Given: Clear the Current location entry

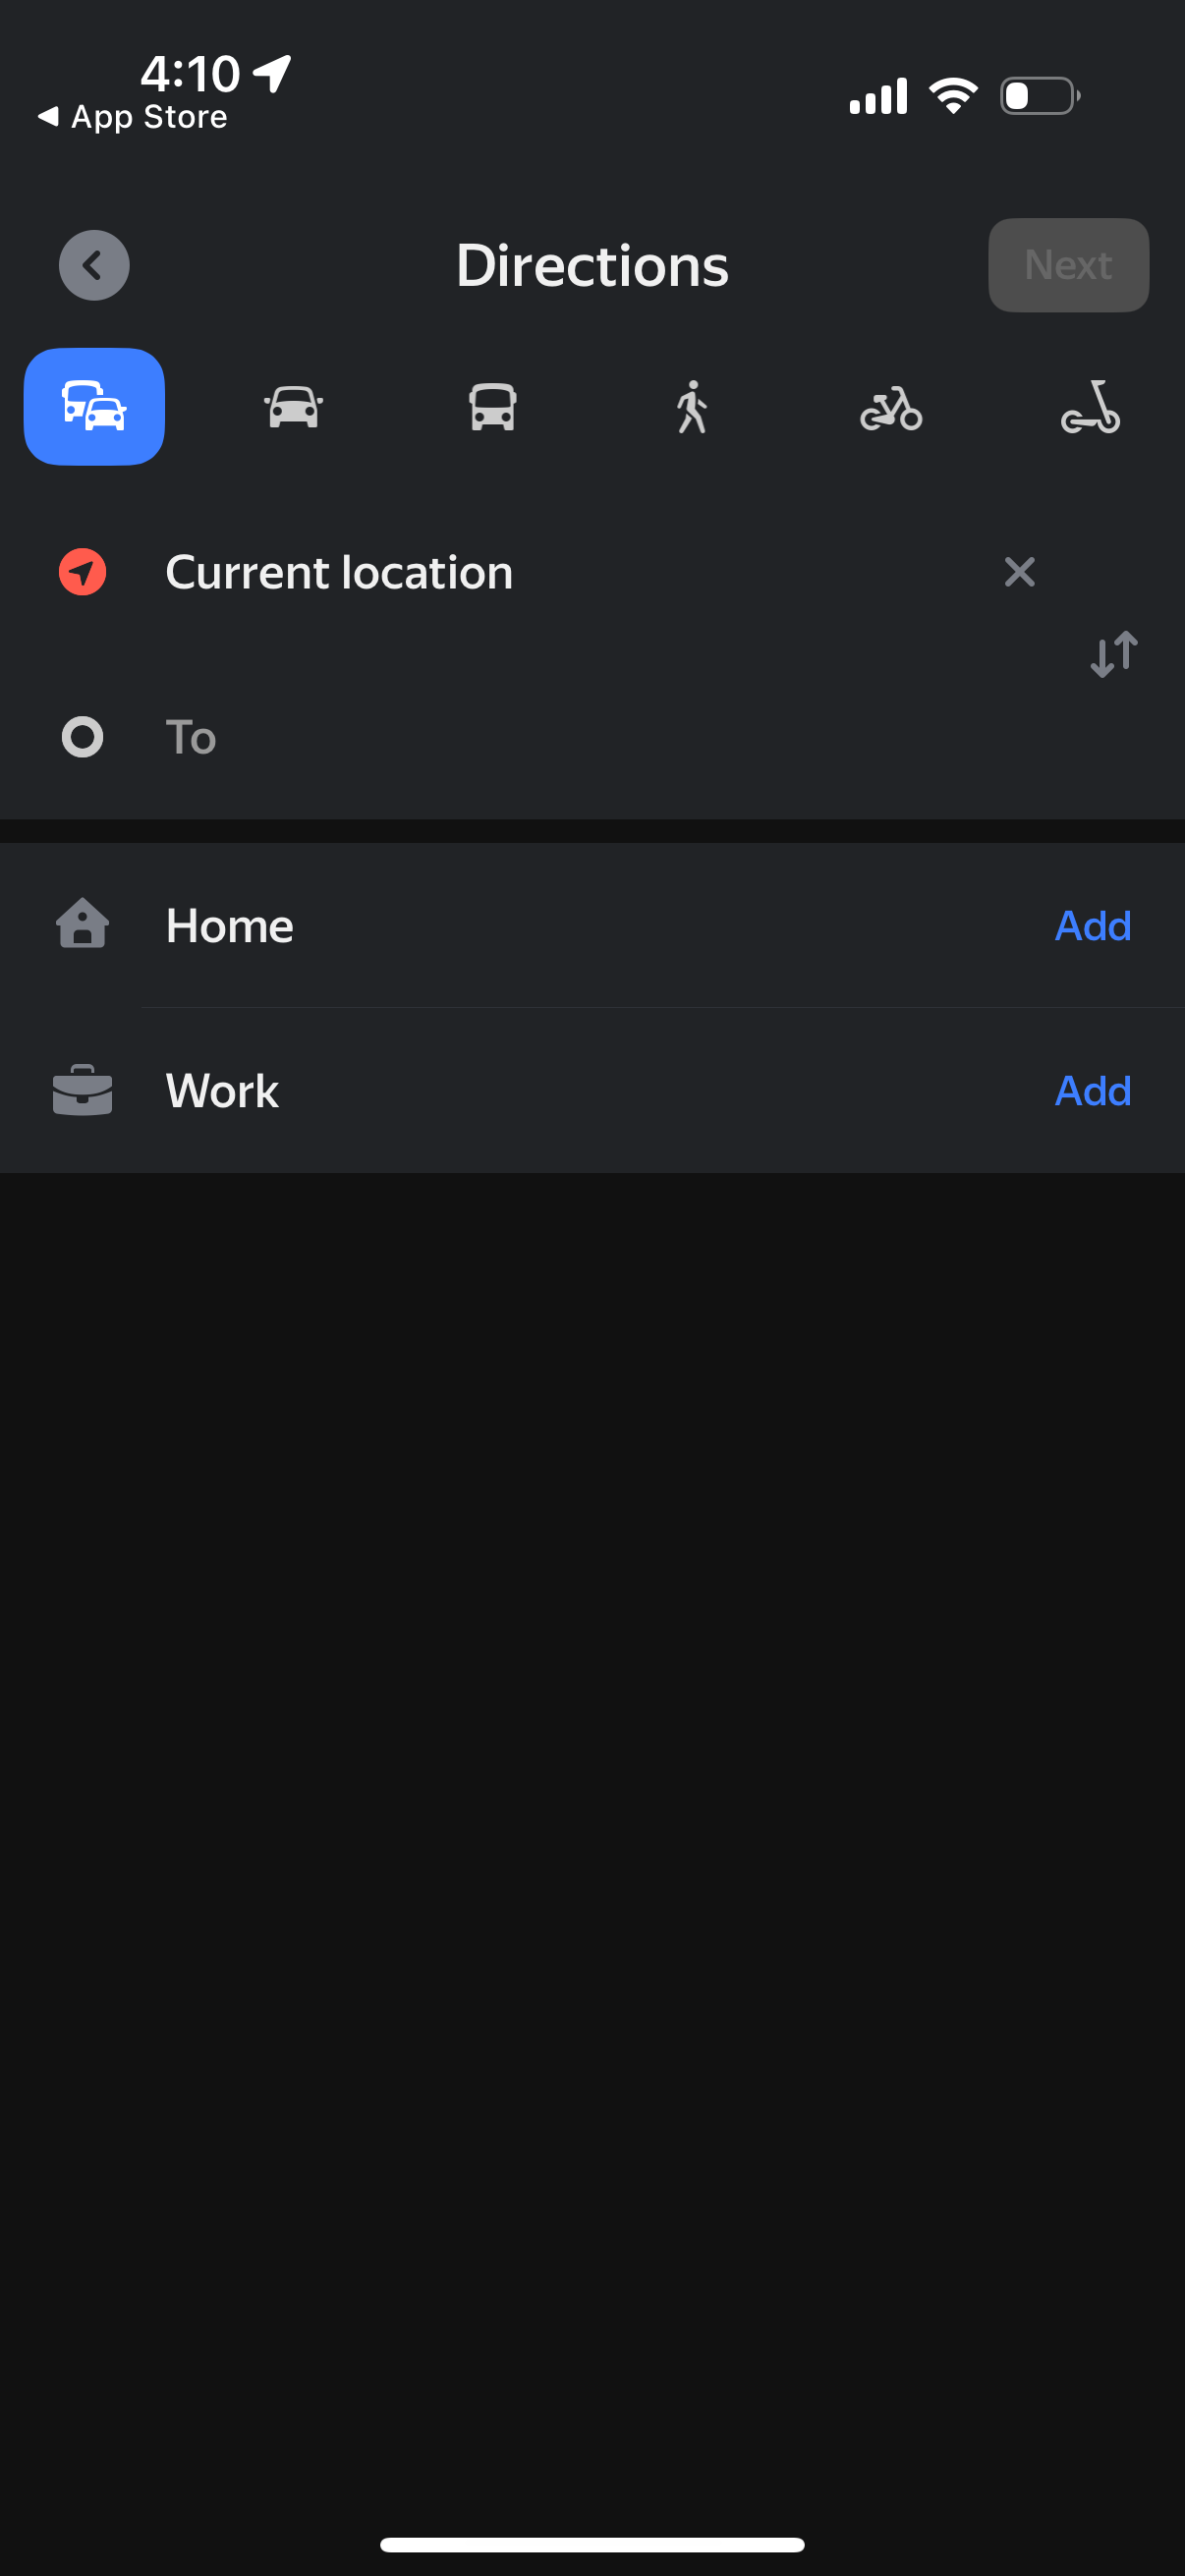Looking at the screenshot, I should coord(1019,572).
